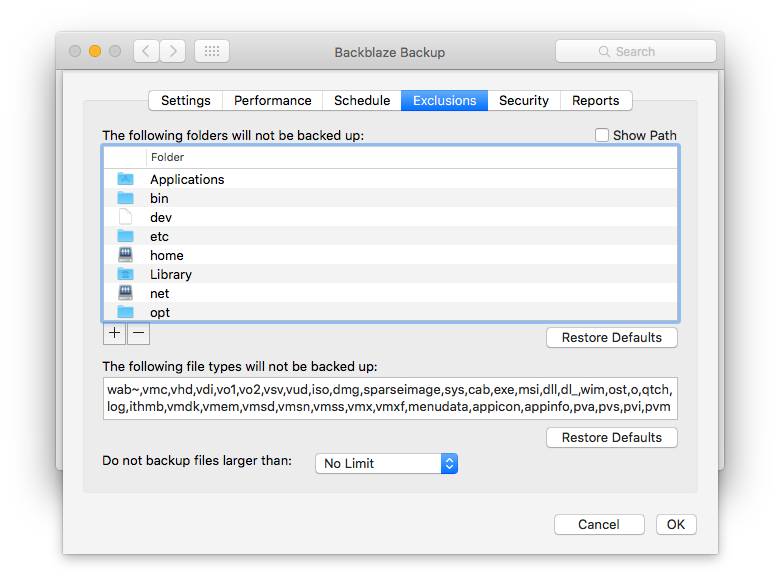780x575 pixels.
Task: Select the opt row text
Action: click(x=160, y=312)
